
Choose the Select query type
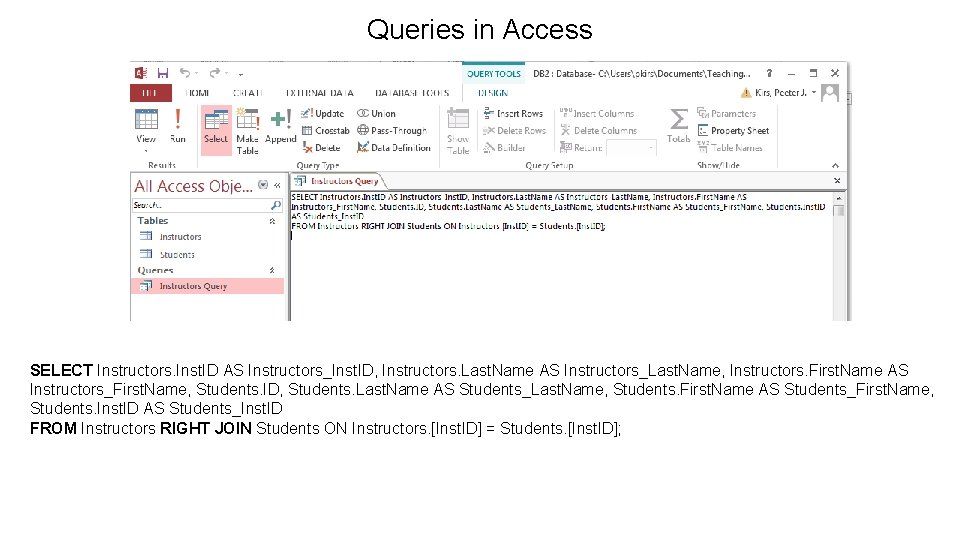click(x=216, y=130)
